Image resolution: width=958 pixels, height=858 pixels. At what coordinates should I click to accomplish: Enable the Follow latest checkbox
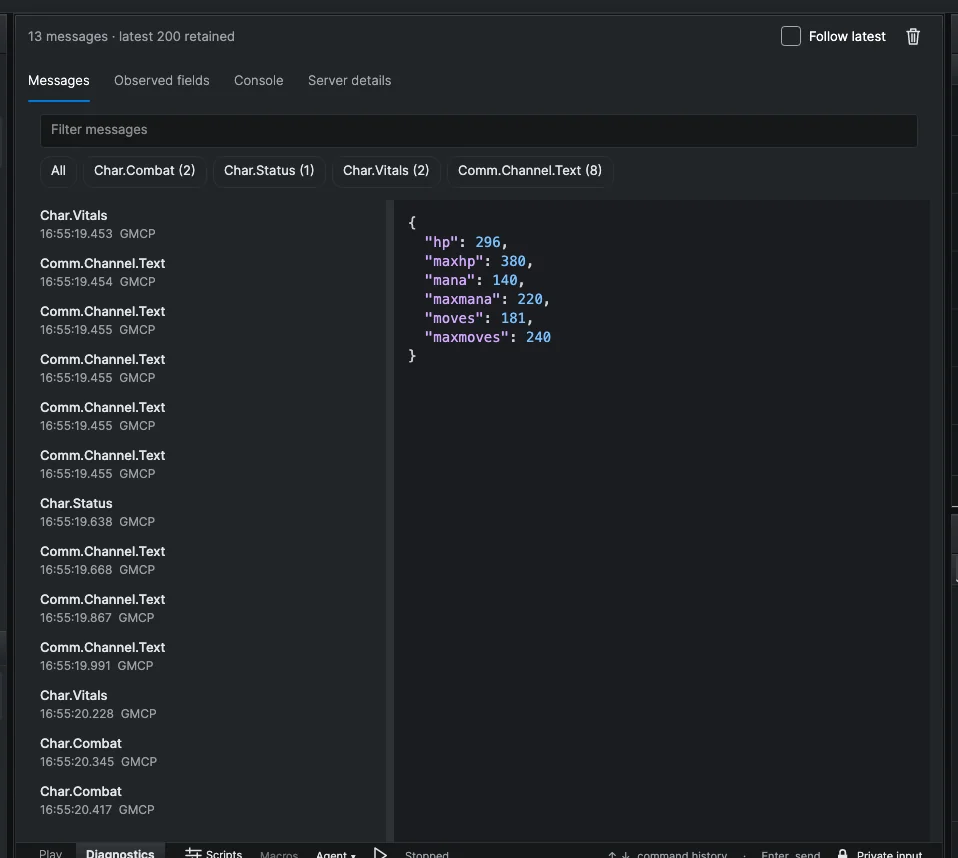tap(791, 36)
